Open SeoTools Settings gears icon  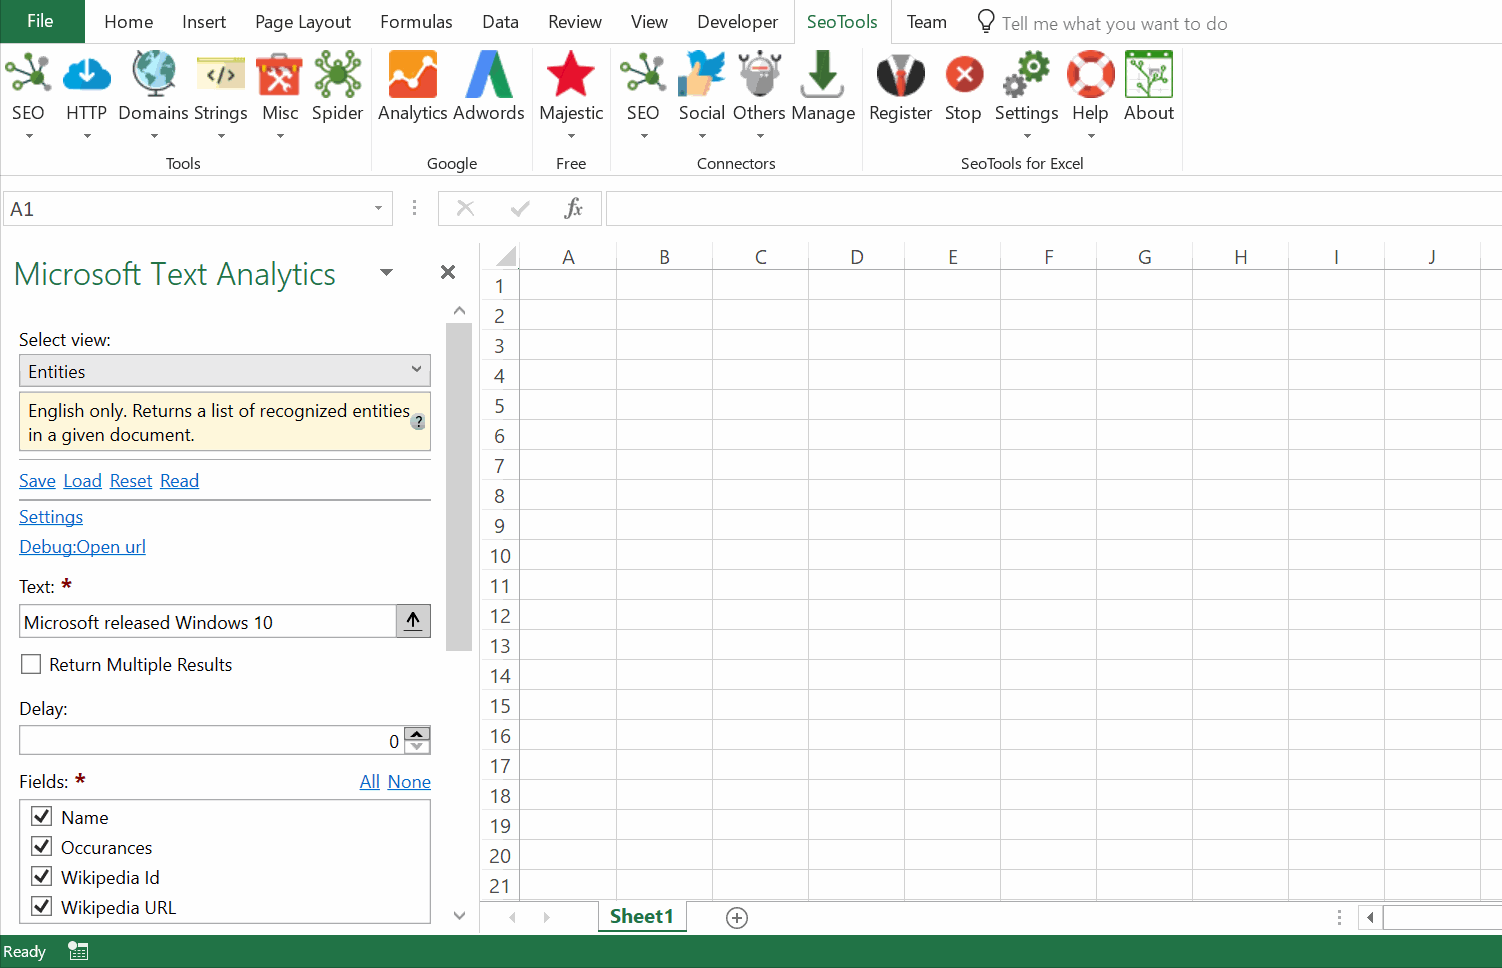point(1027,74)
